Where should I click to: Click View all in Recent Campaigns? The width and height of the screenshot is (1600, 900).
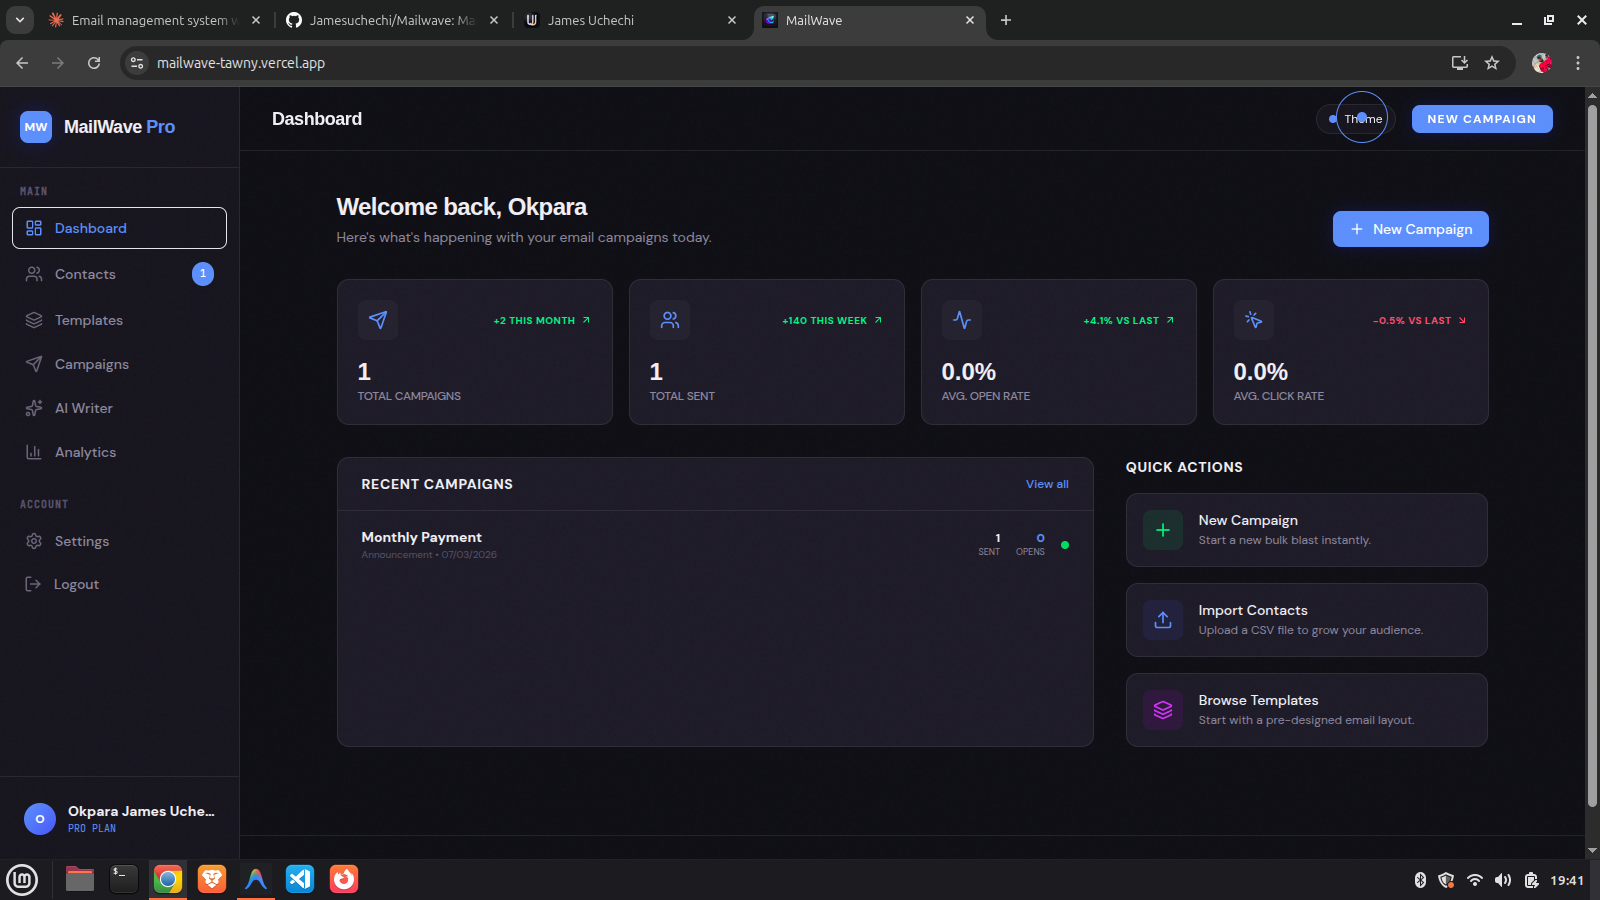coord(1047,484)
